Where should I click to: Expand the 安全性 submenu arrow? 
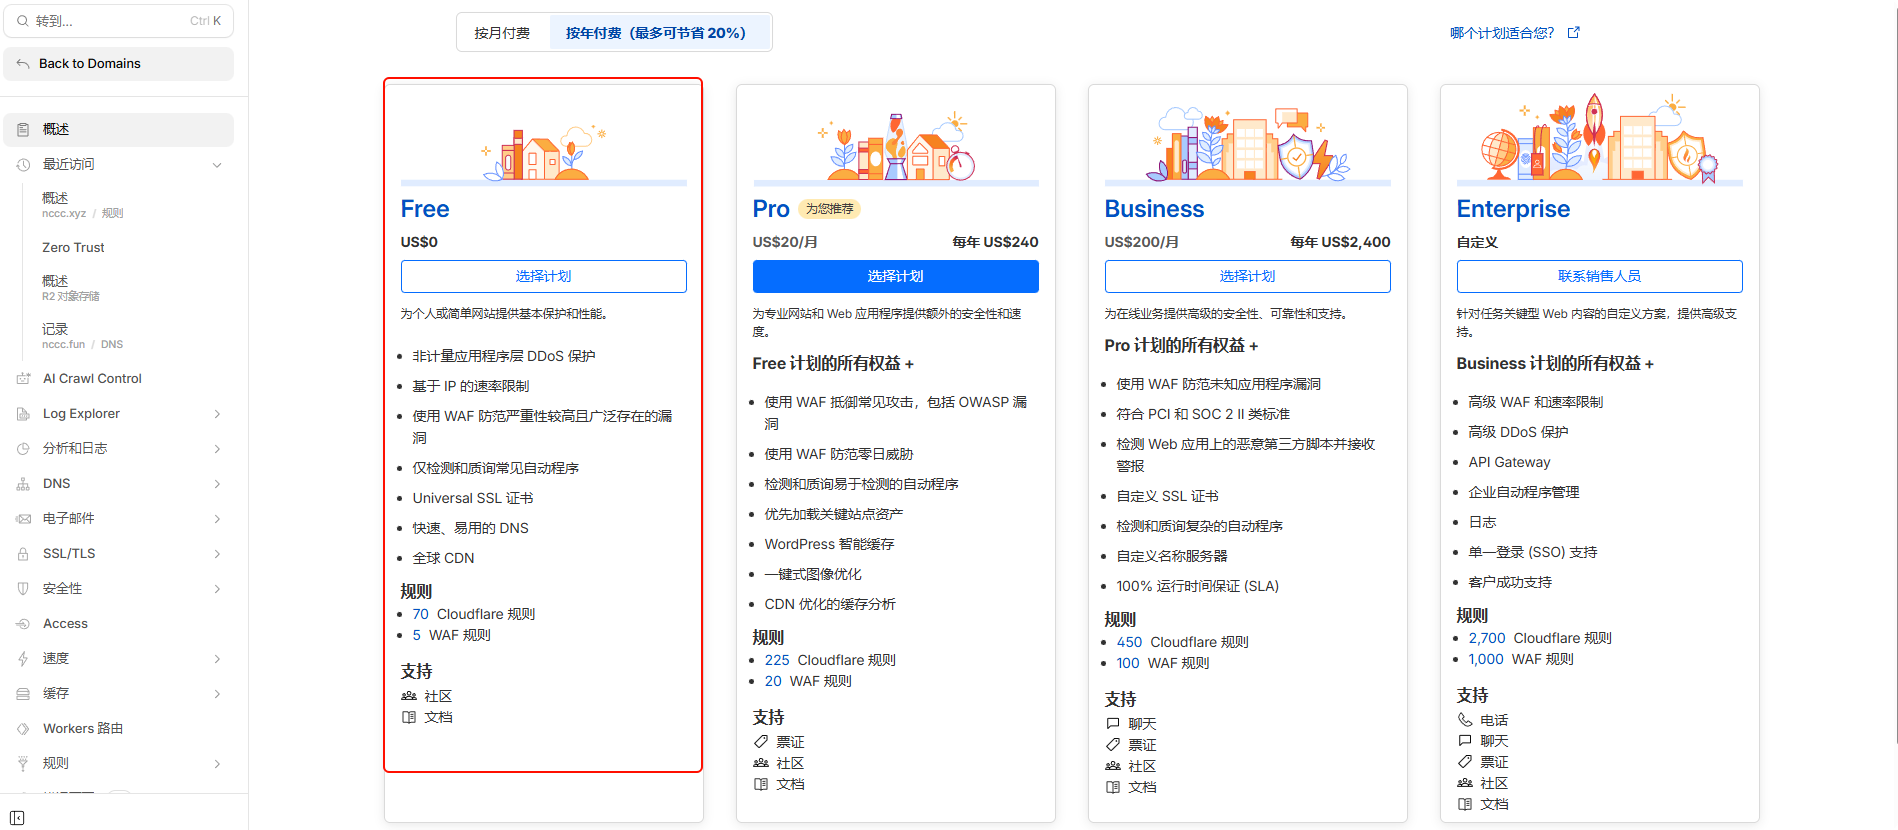coord(217,589)
